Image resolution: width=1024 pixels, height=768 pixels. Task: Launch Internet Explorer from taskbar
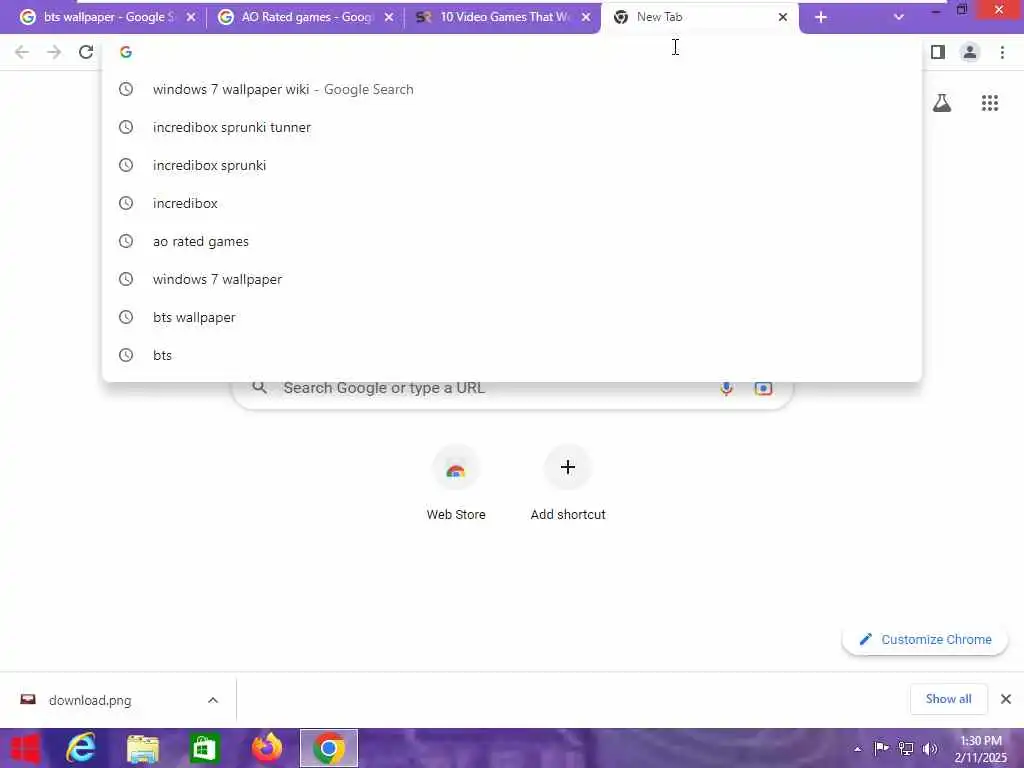coord(81,748)
